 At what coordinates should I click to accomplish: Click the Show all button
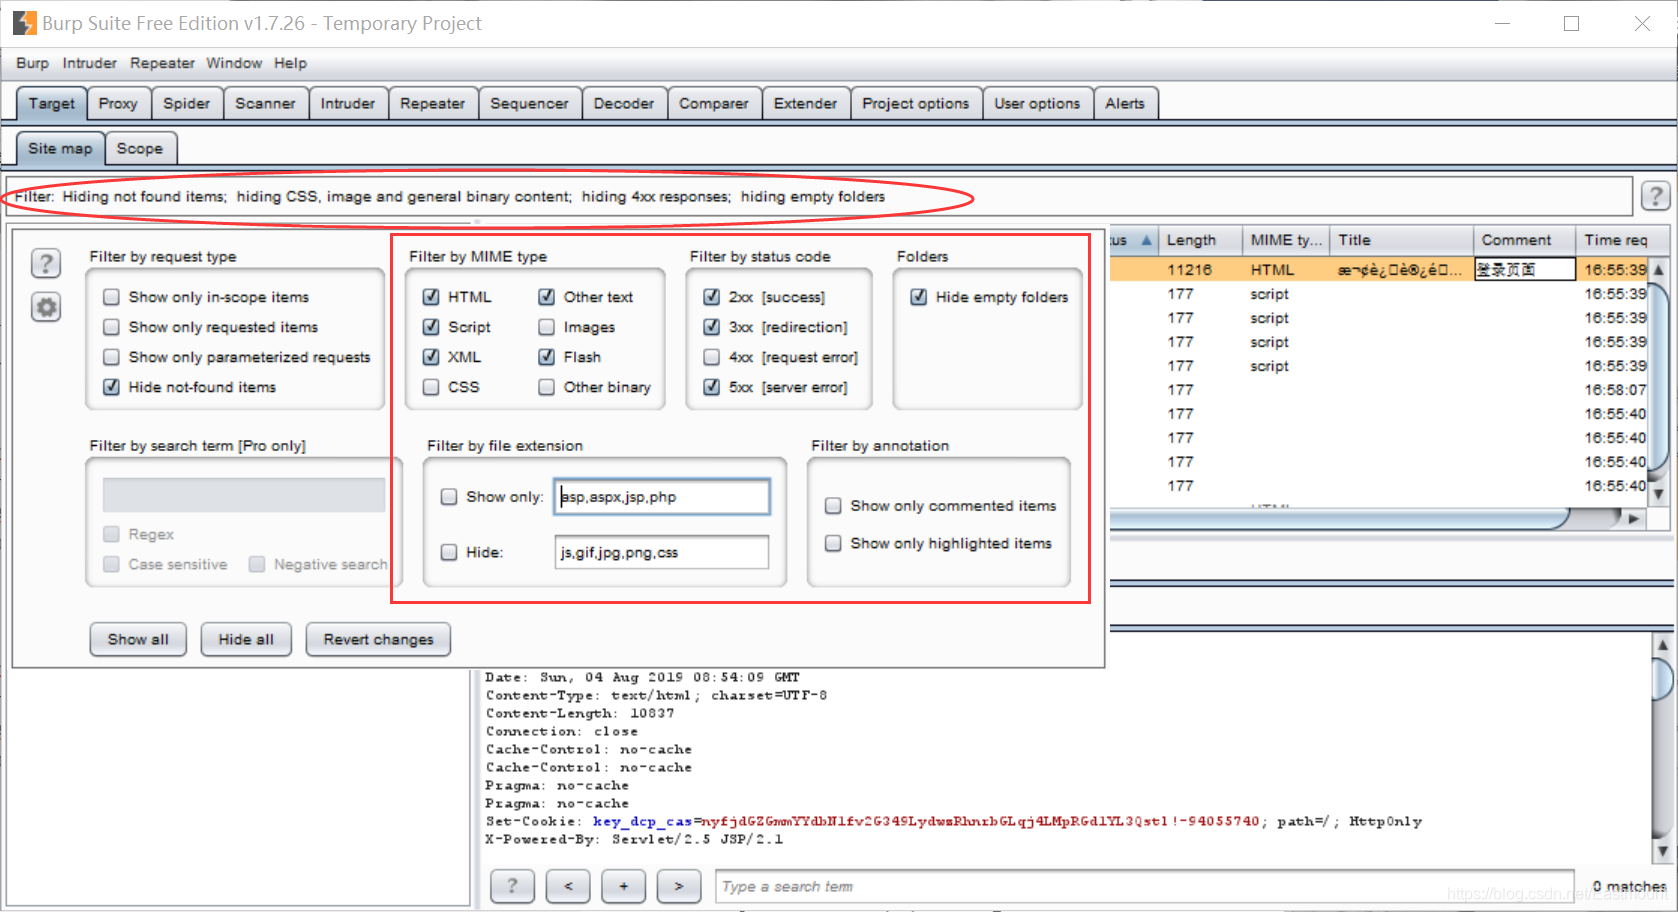pyautogui.click(x=138, y=639)
